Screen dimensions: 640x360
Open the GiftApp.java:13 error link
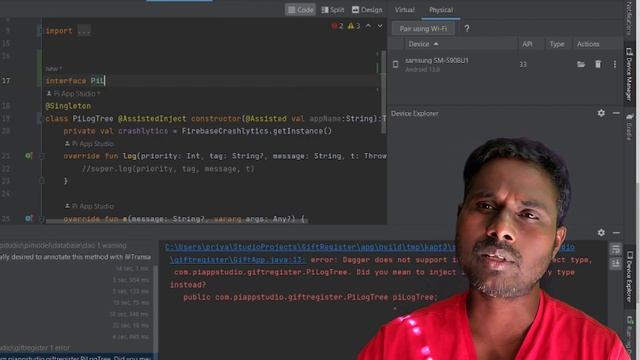(x=238, y=260)
